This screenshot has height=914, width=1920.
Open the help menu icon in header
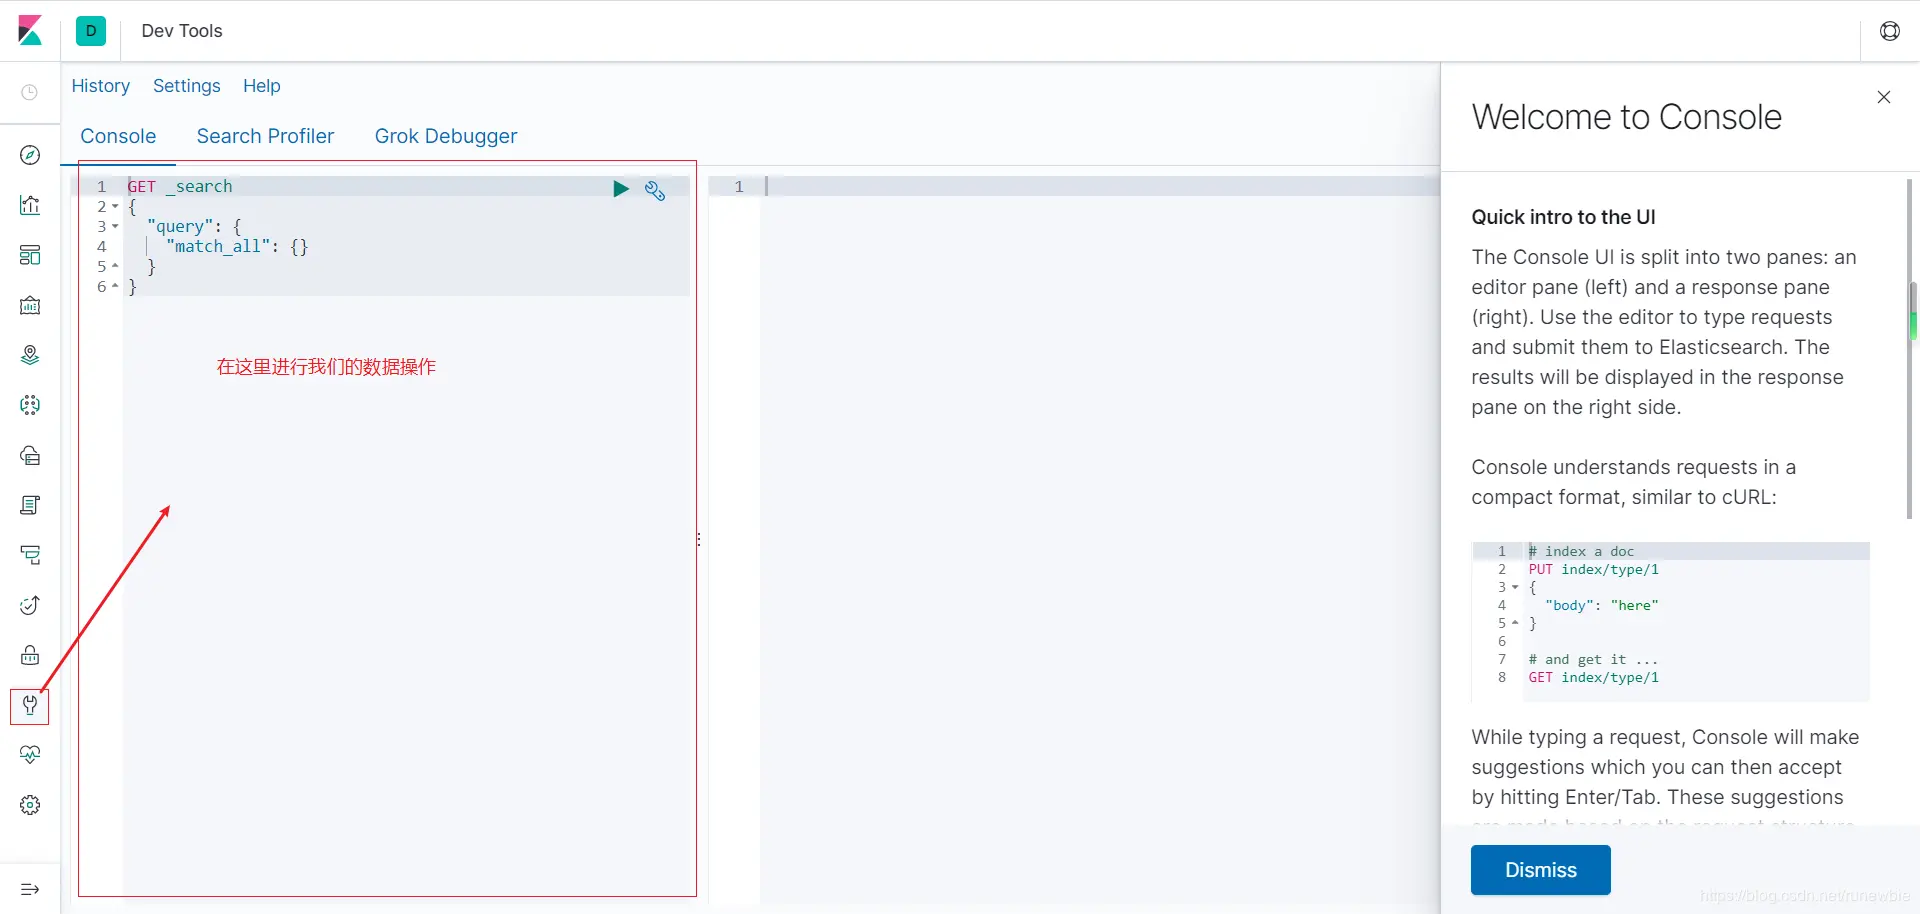coord(1890,31)
